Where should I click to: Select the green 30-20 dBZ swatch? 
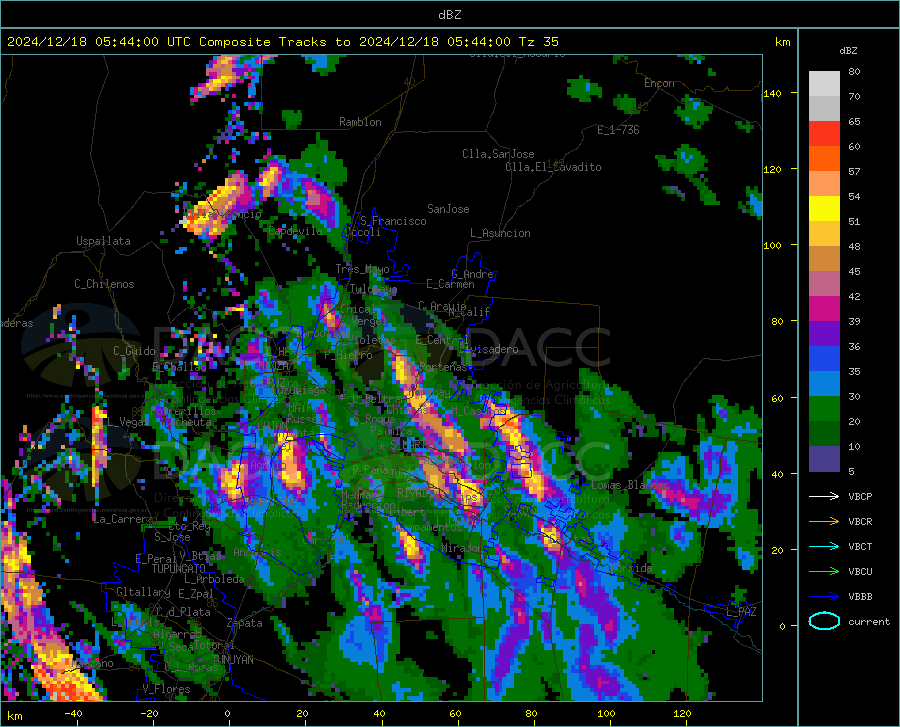[x=824, y=409]
